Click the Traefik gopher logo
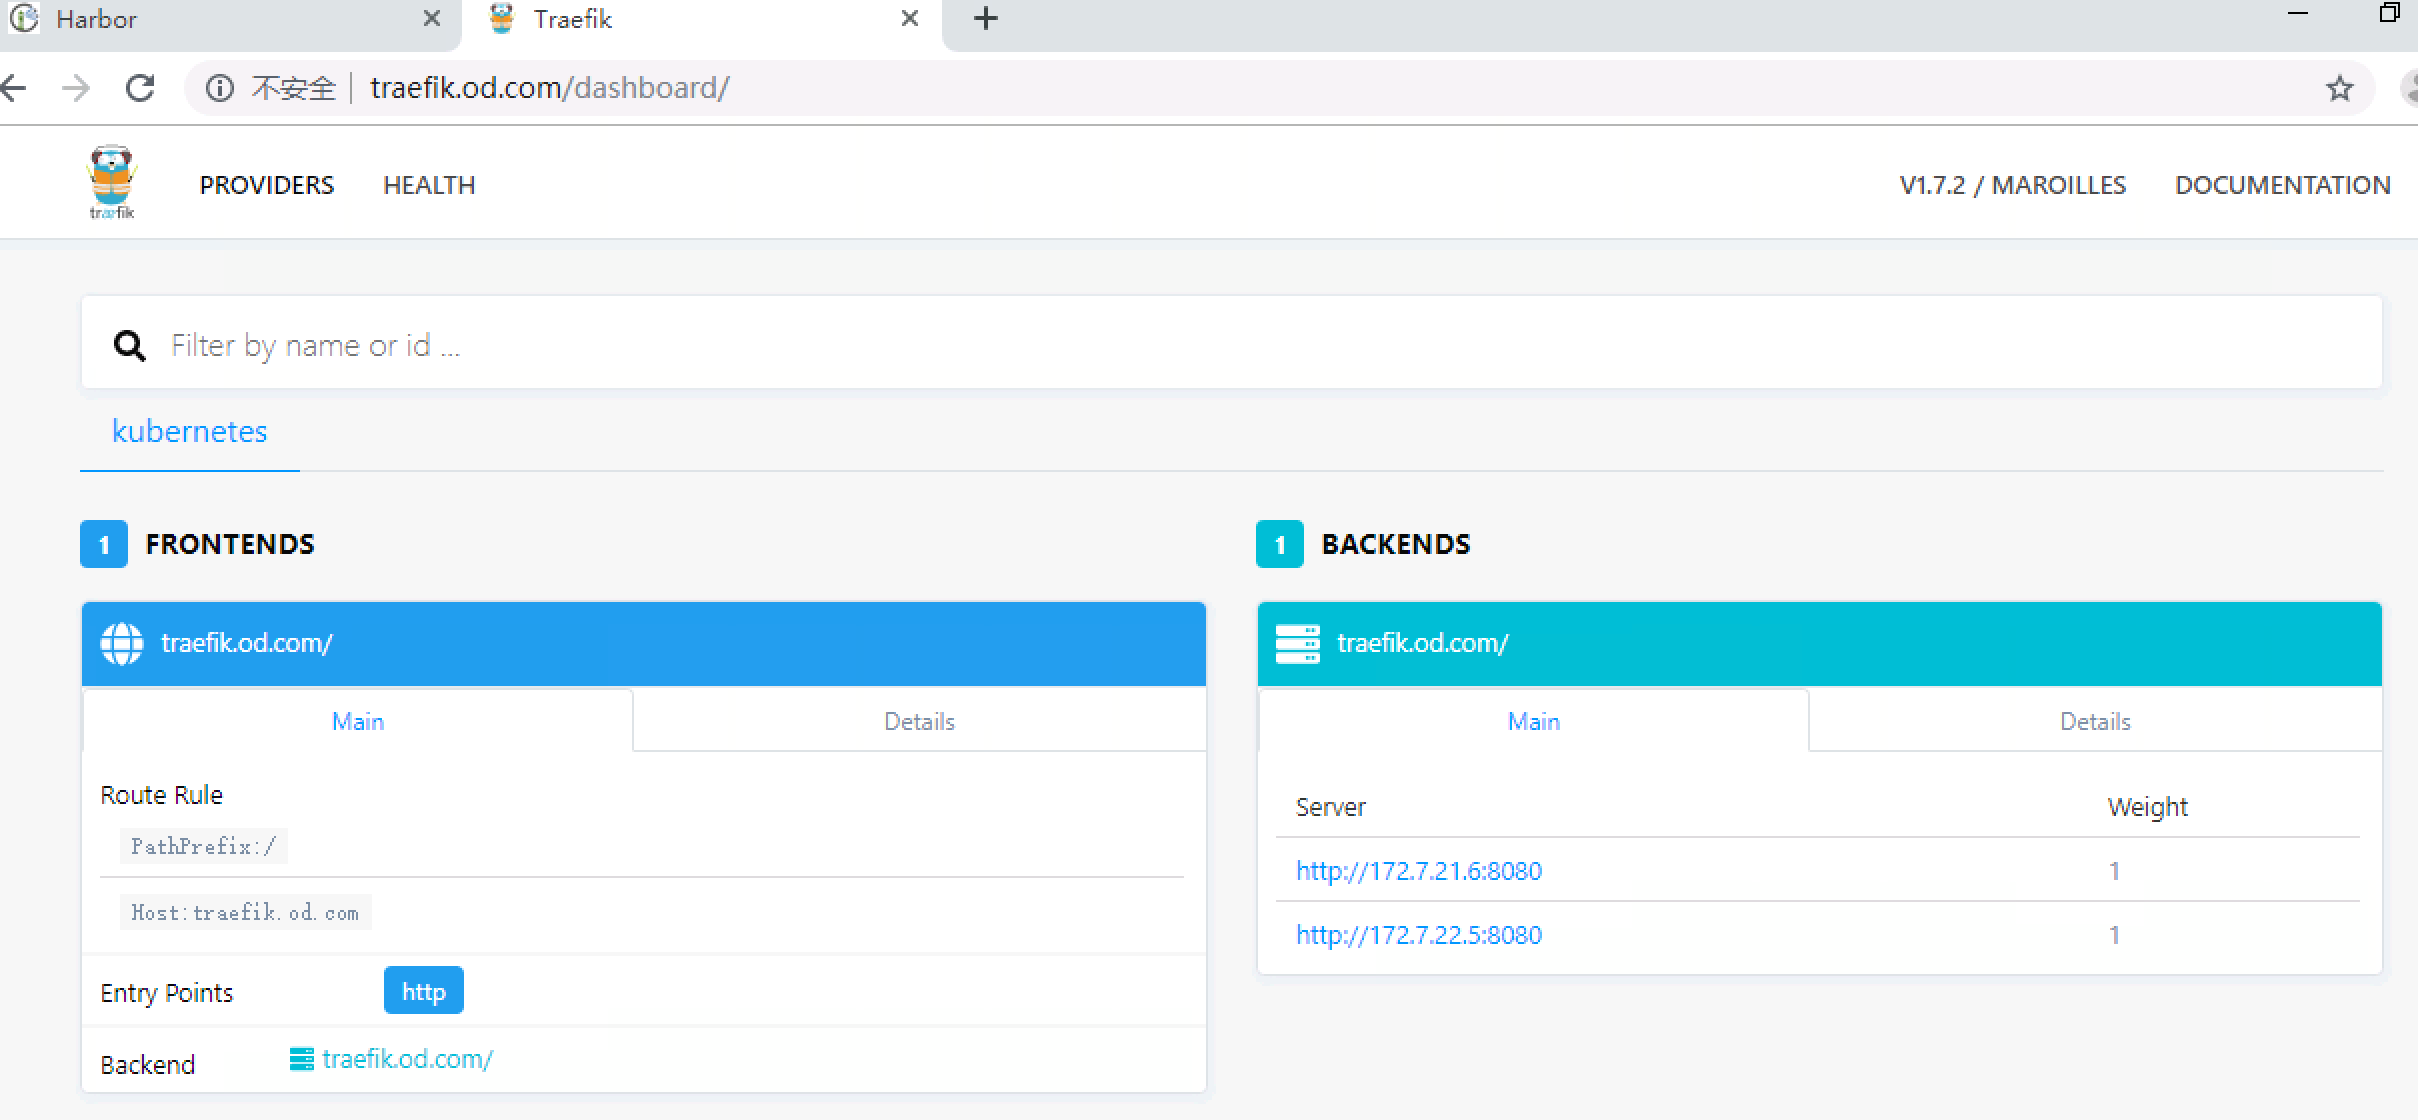This screenshot has height=1120, width=2418. tap(112, 181)
